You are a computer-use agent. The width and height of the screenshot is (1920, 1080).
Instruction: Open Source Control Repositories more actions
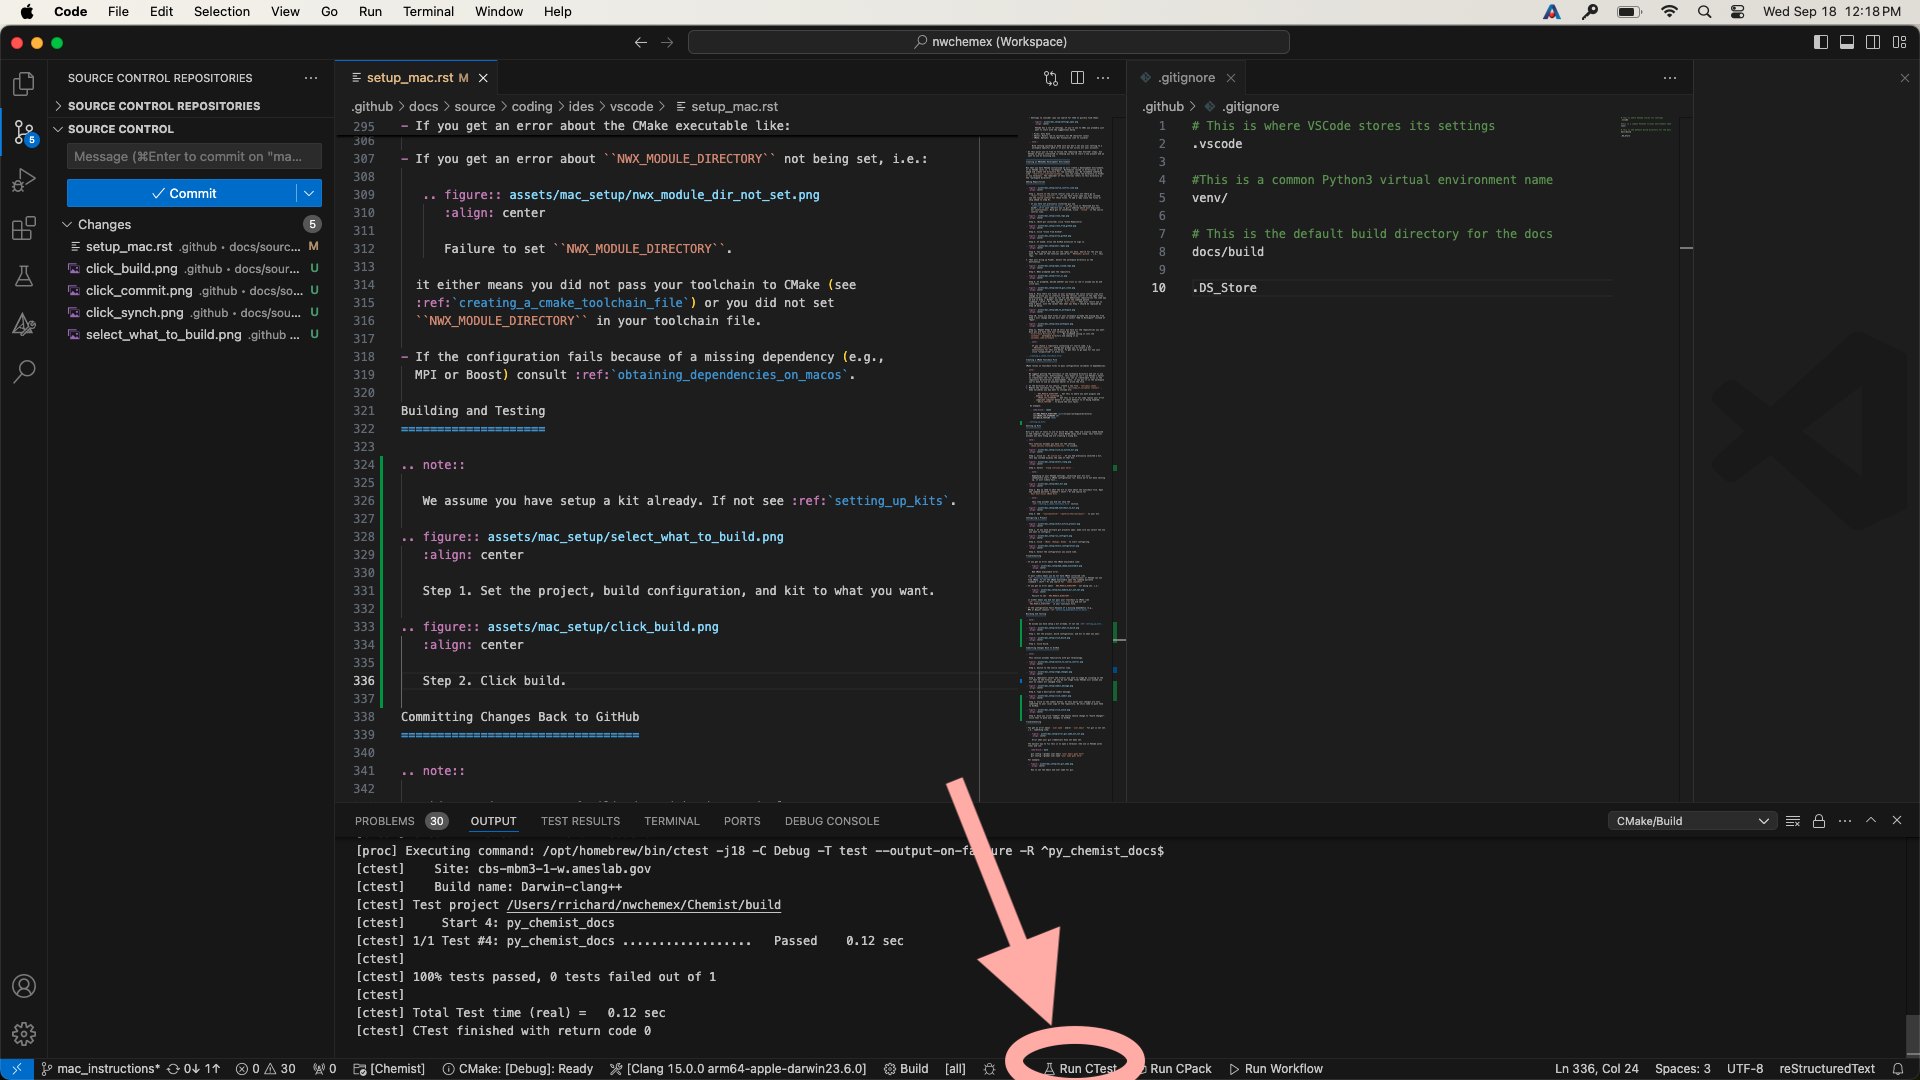coord(311,78)
